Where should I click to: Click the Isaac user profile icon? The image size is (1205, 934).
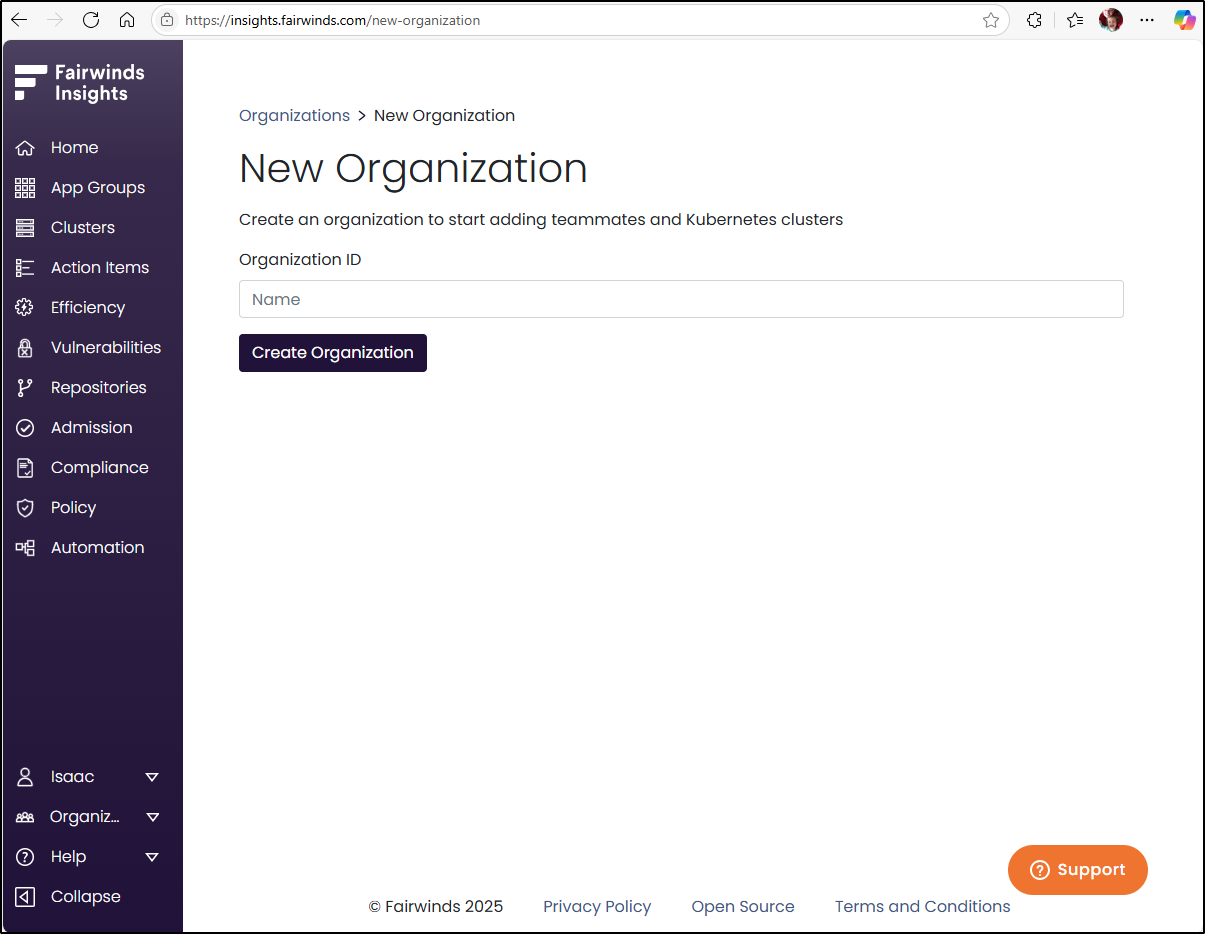[x=26, y=777]
